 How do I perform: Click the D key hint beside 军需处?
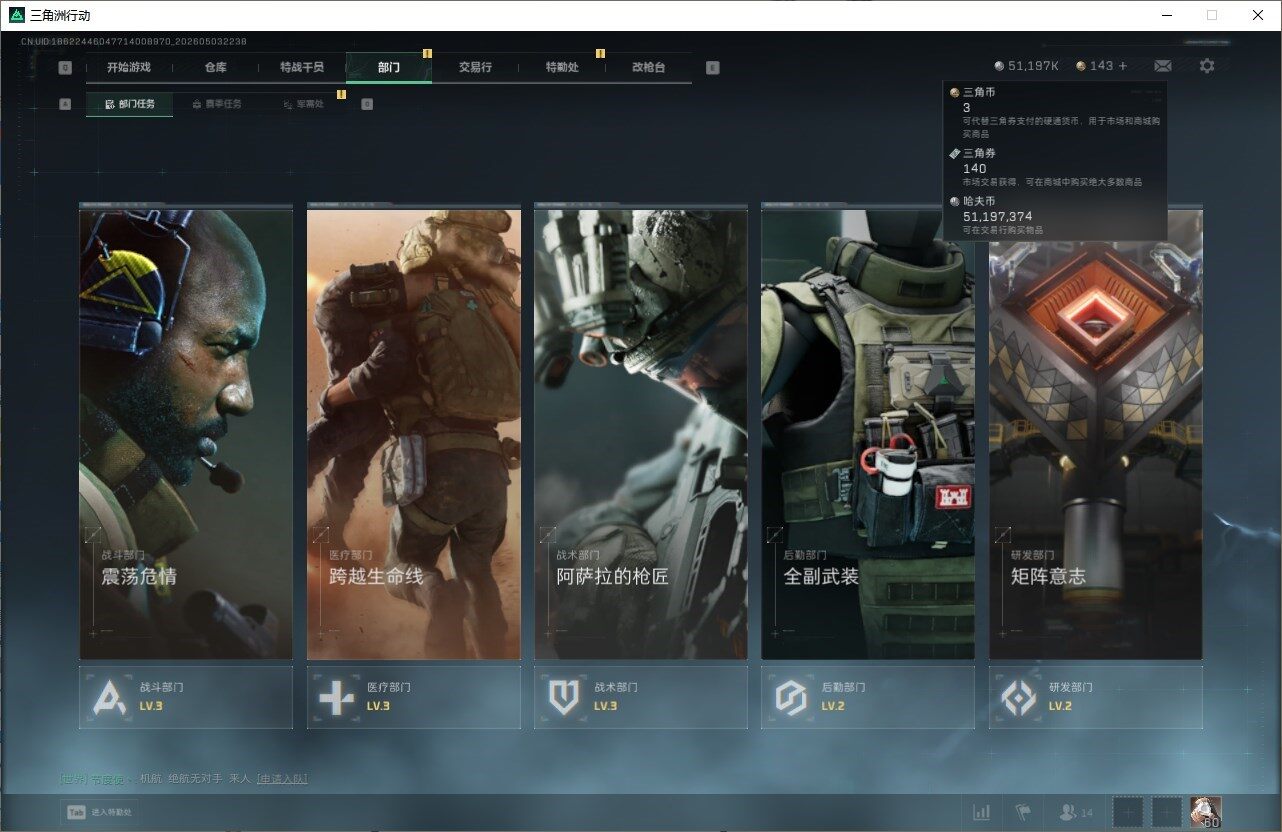point(367,104)
